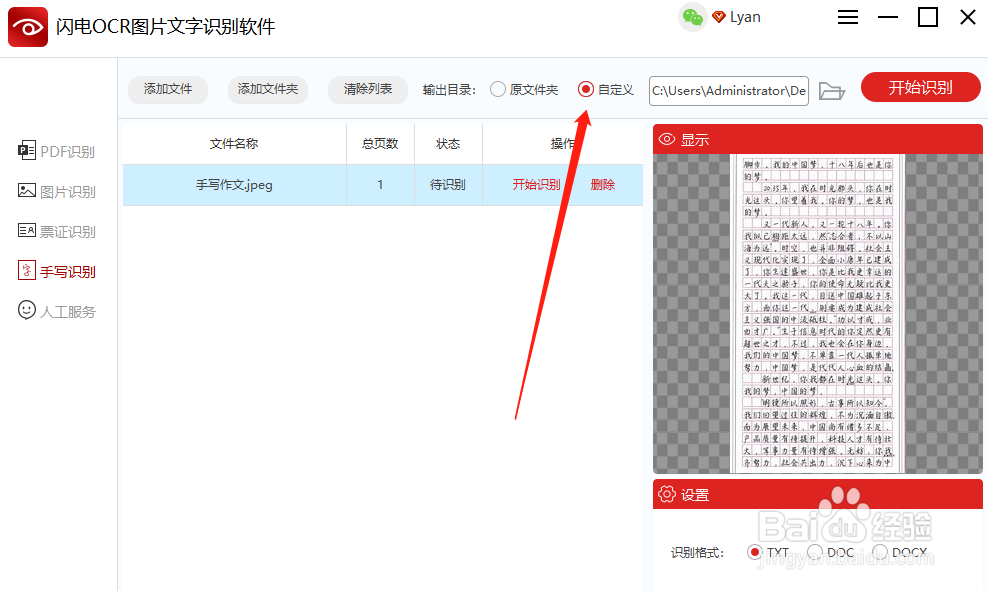988x591 pixels.
Task: Click the folder browse icon beside the path
Action: [831, 90]
